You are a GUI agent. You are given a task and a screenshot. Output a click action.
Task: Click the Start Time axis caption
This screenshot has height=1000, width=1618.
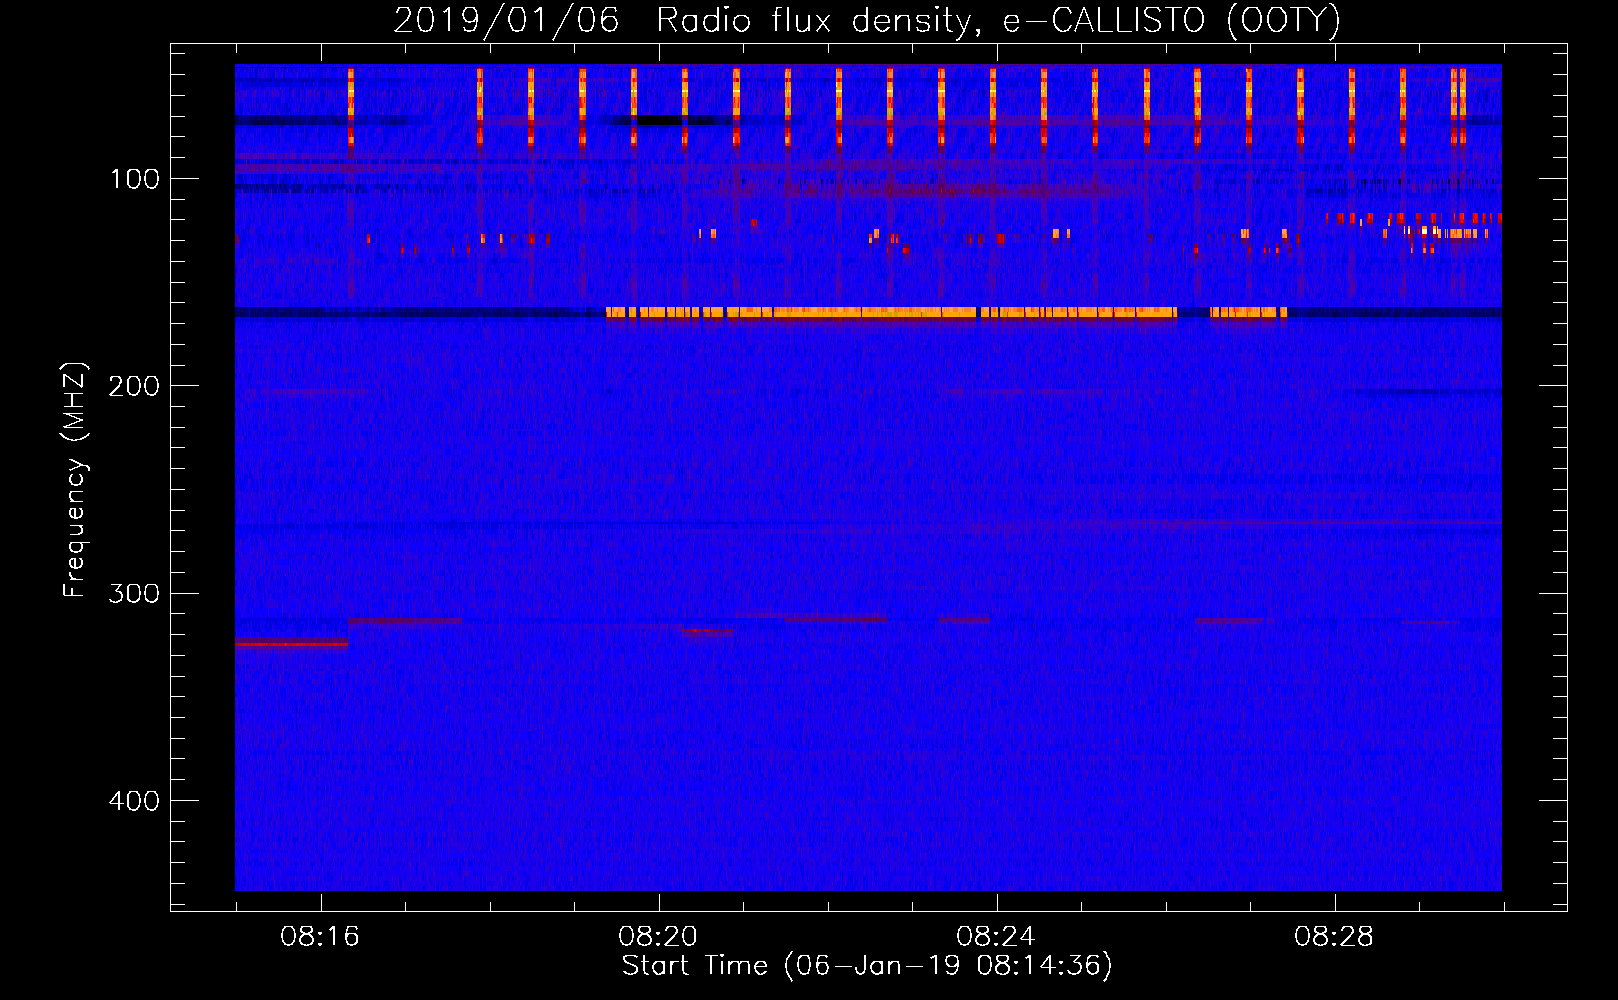pos(867,966)
